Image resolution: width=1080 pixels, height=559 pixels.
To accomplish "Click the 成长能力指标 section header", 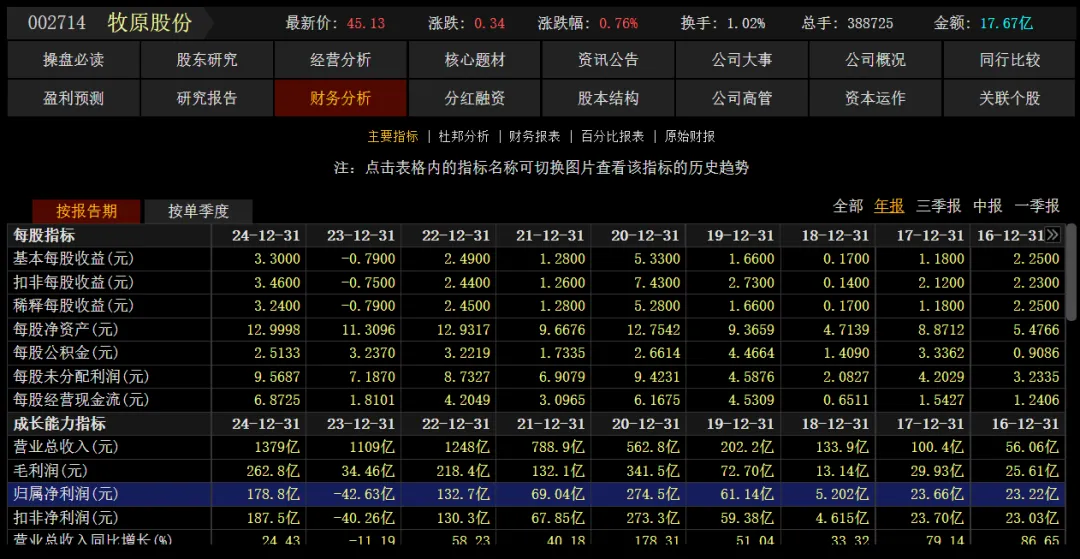I will coord(59,424).
